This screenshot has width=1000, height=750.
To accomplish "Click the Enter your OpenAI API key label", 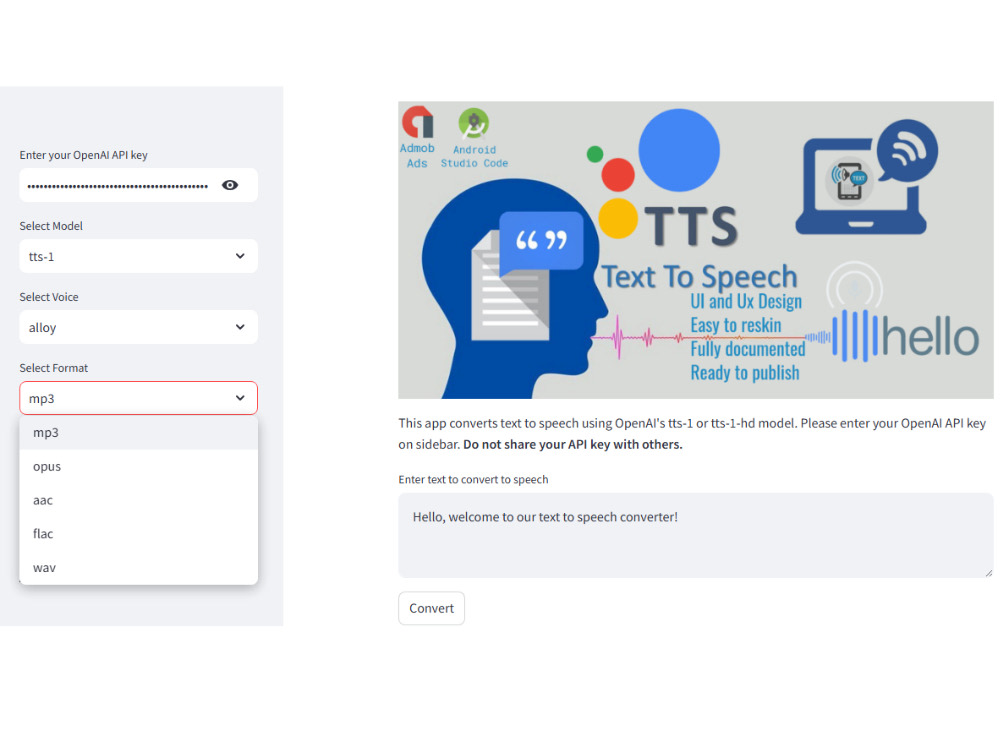I will tap(84, 155).
